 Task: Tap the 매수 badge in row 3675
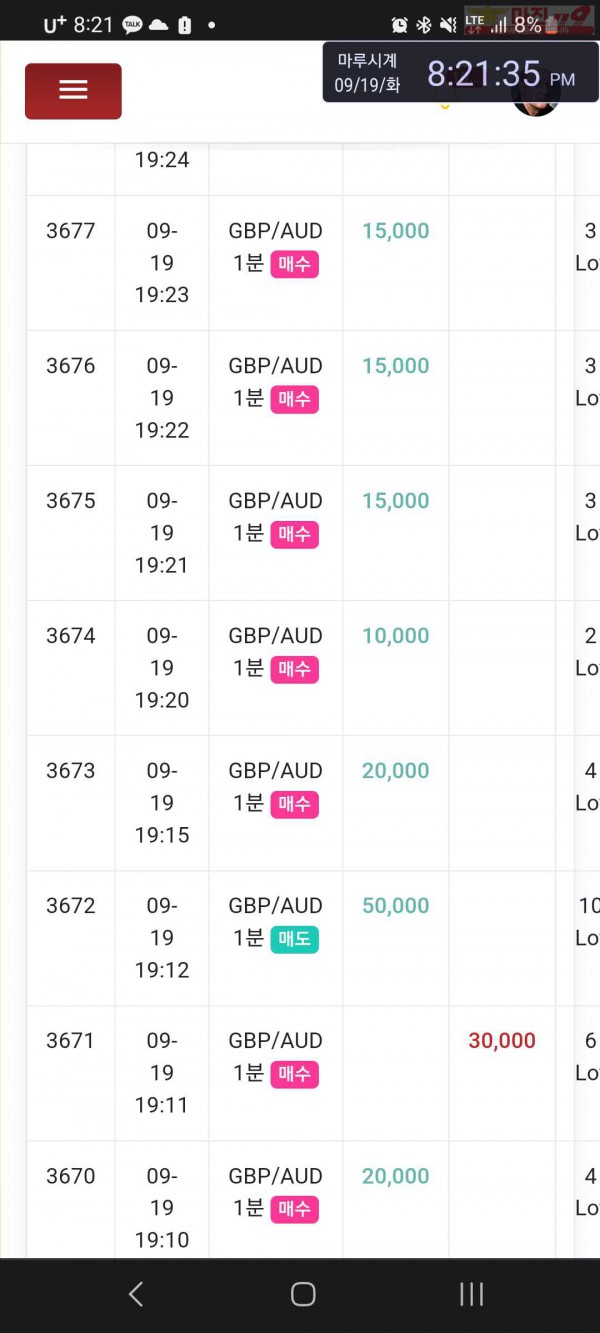(x=294, y=534)
